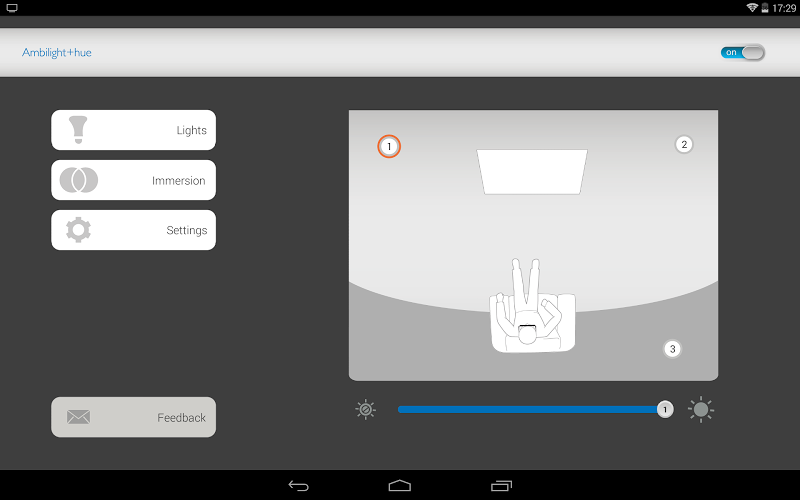
Task: Click the brightness slider track
Action: 531,409
